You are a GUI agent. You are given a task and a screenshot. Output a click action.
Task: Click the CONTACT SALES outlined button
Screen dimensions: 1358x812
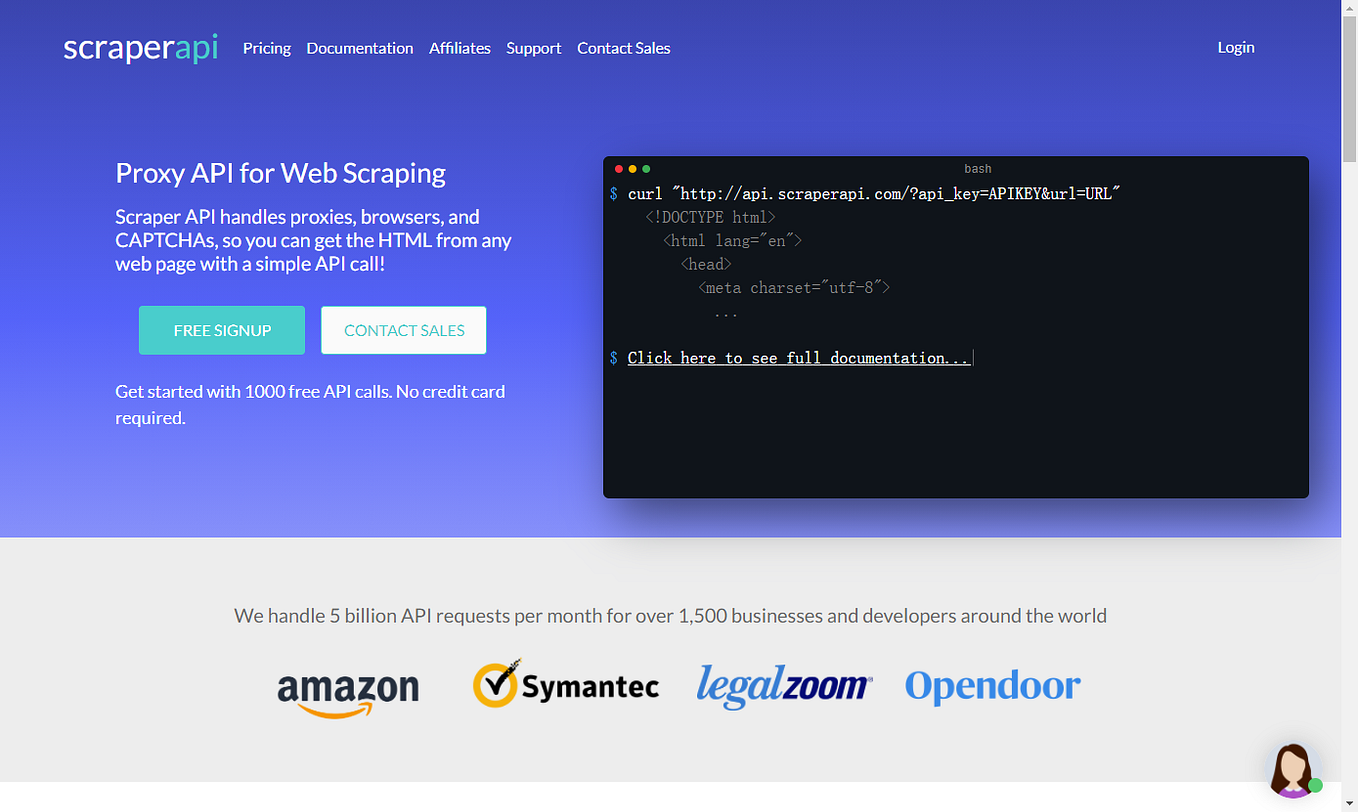[403, 330]
